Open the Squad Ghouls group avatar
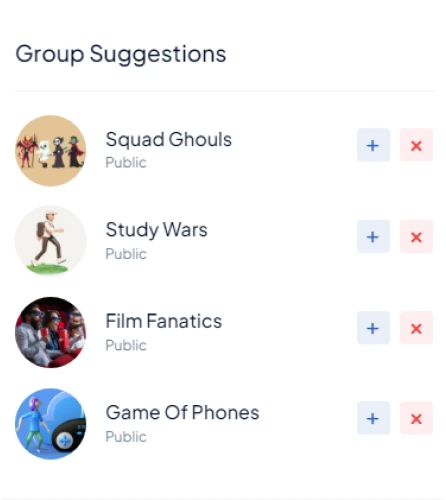This screenshot has height=500, width=446. 51,151
